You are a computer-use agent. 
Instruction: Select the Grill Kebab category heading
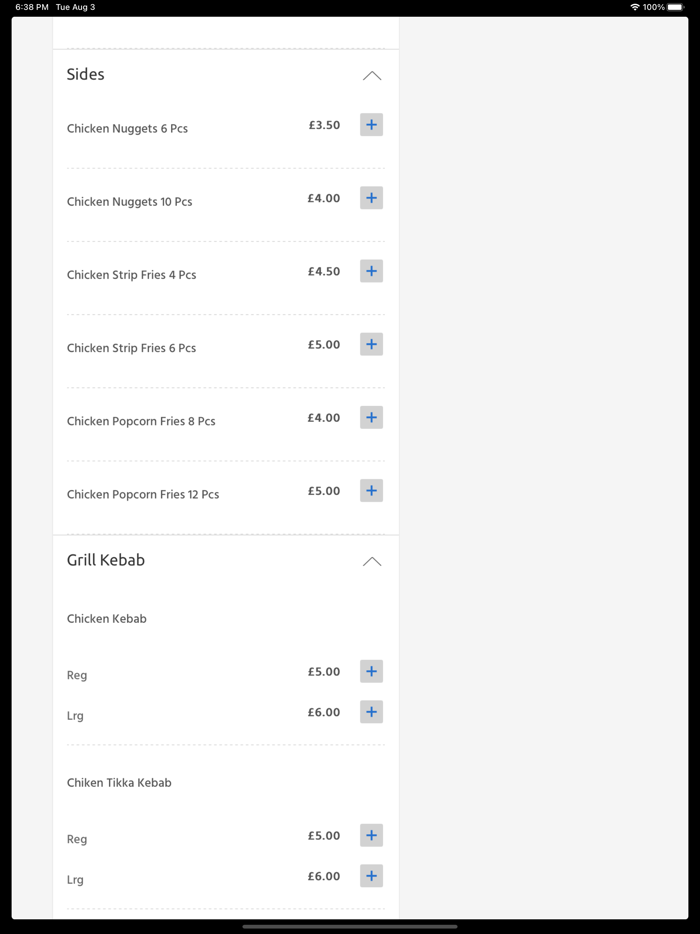[x=106, y=560]
